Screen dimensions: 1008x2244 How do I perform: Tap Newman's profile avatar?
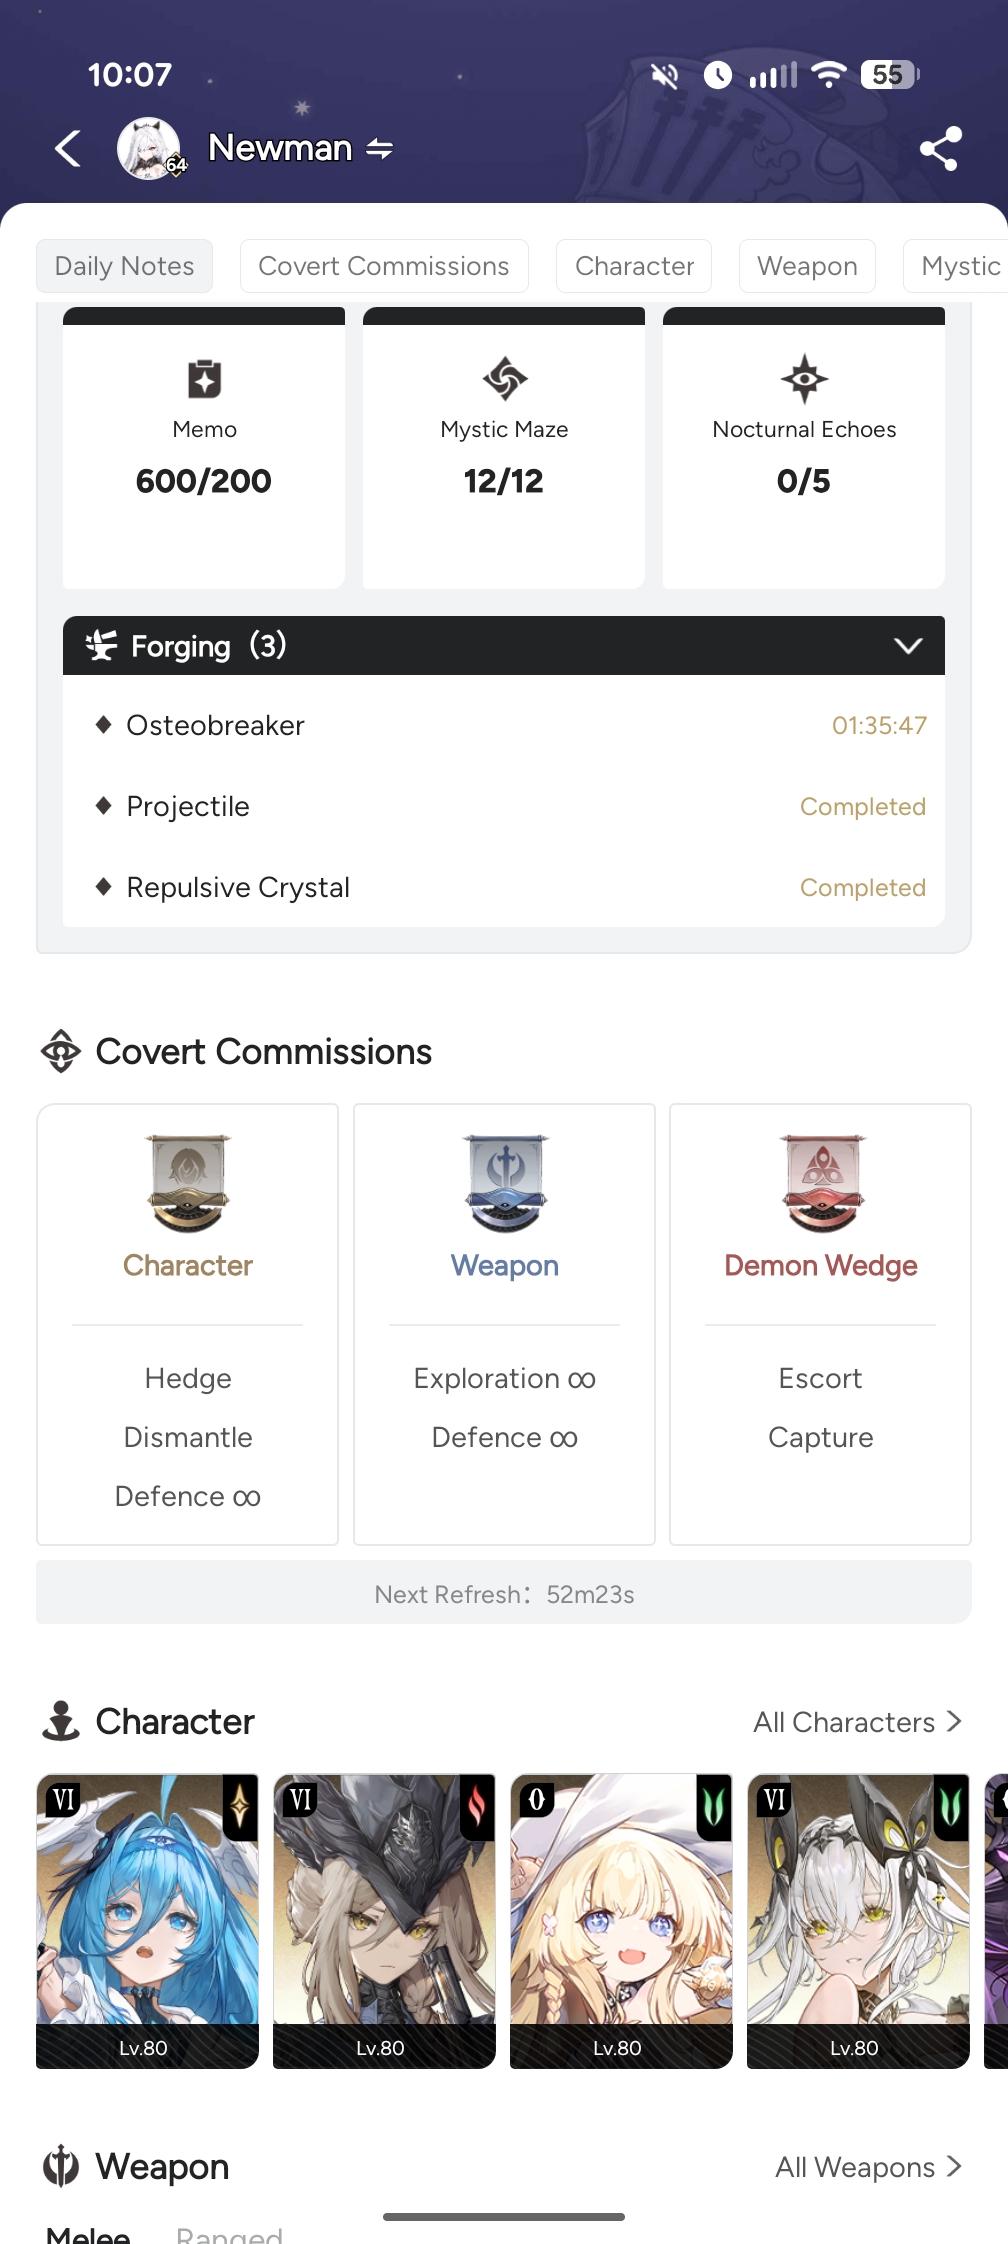point(149,149)
